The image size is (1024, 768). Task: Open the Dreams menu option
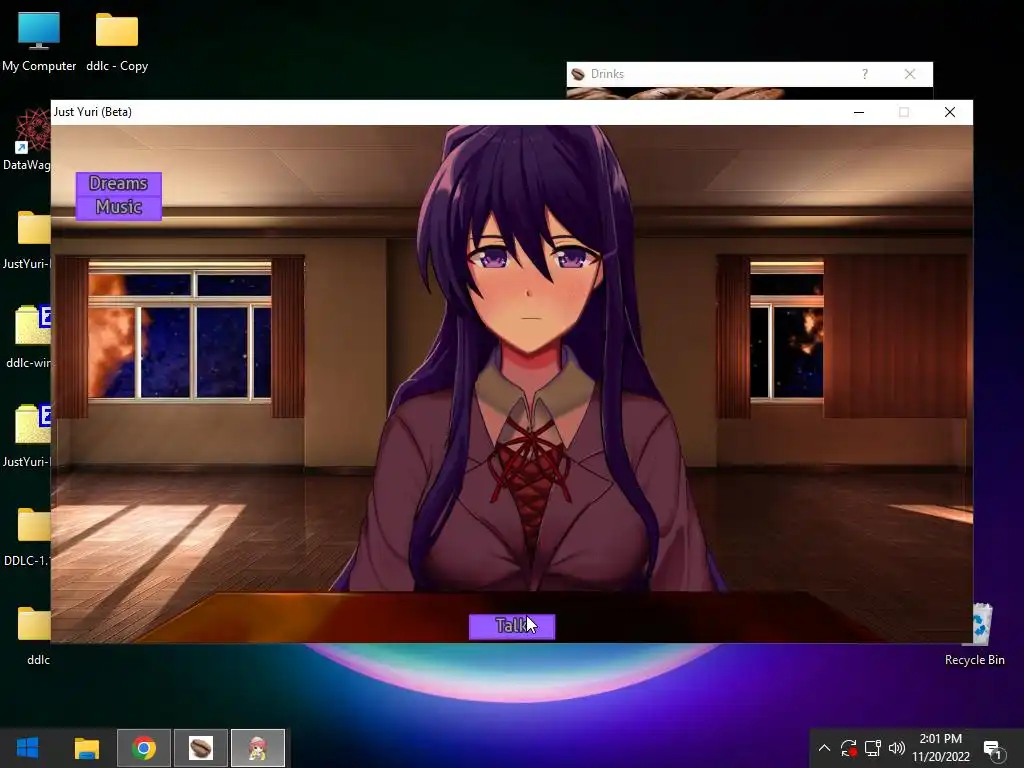click(118, 184)
